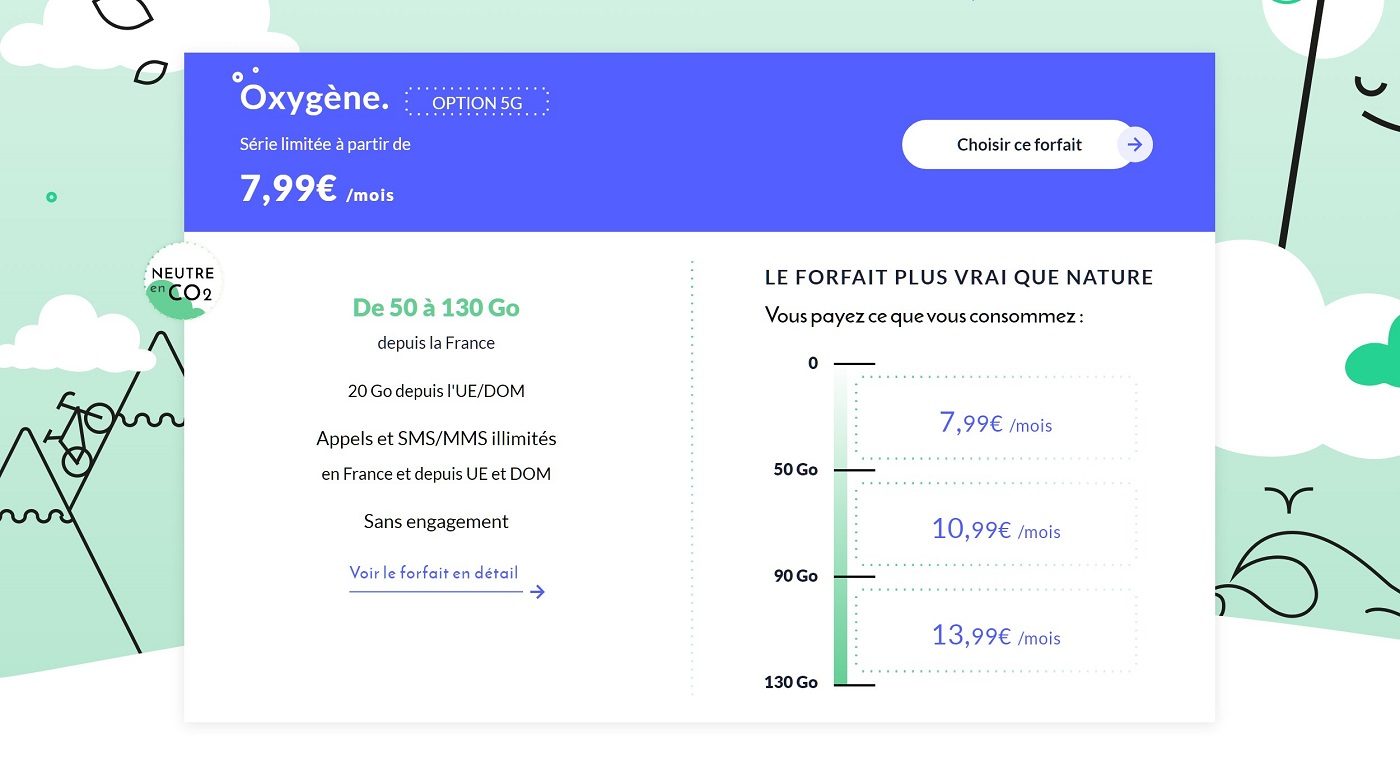Click the arrow next to 'Voir le forfait en détail'
1400x771 pixels.
[x=537, y=592]
